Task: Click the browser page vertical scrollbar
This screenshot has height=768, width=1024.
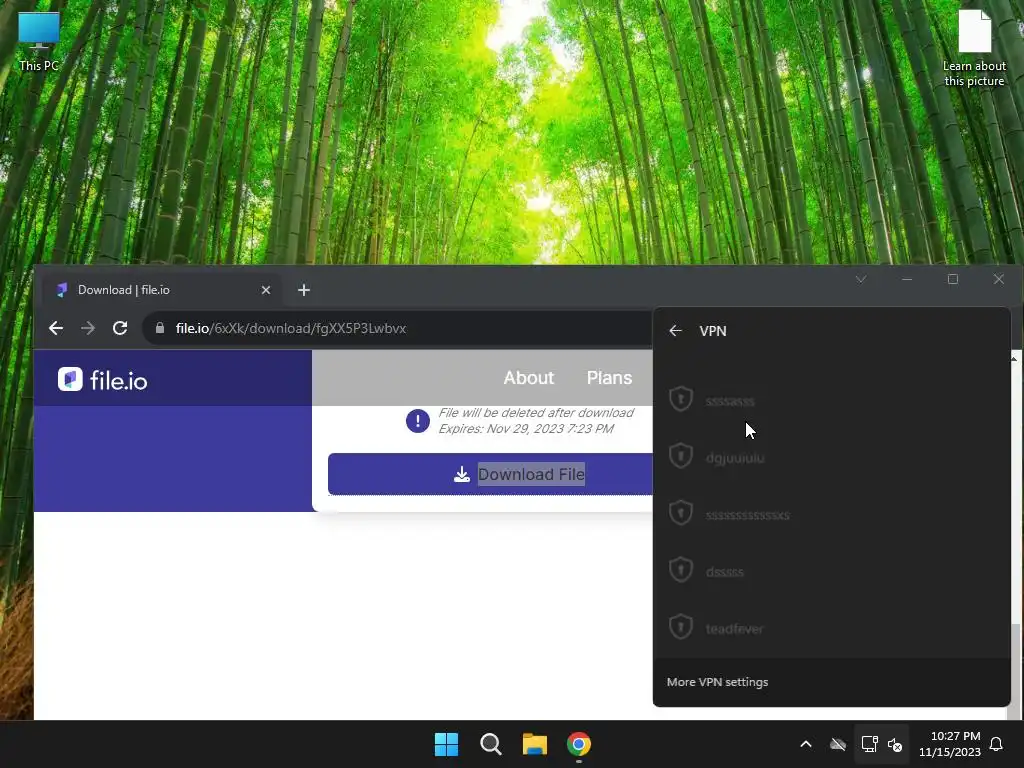Action: [x=1016, y=671]
